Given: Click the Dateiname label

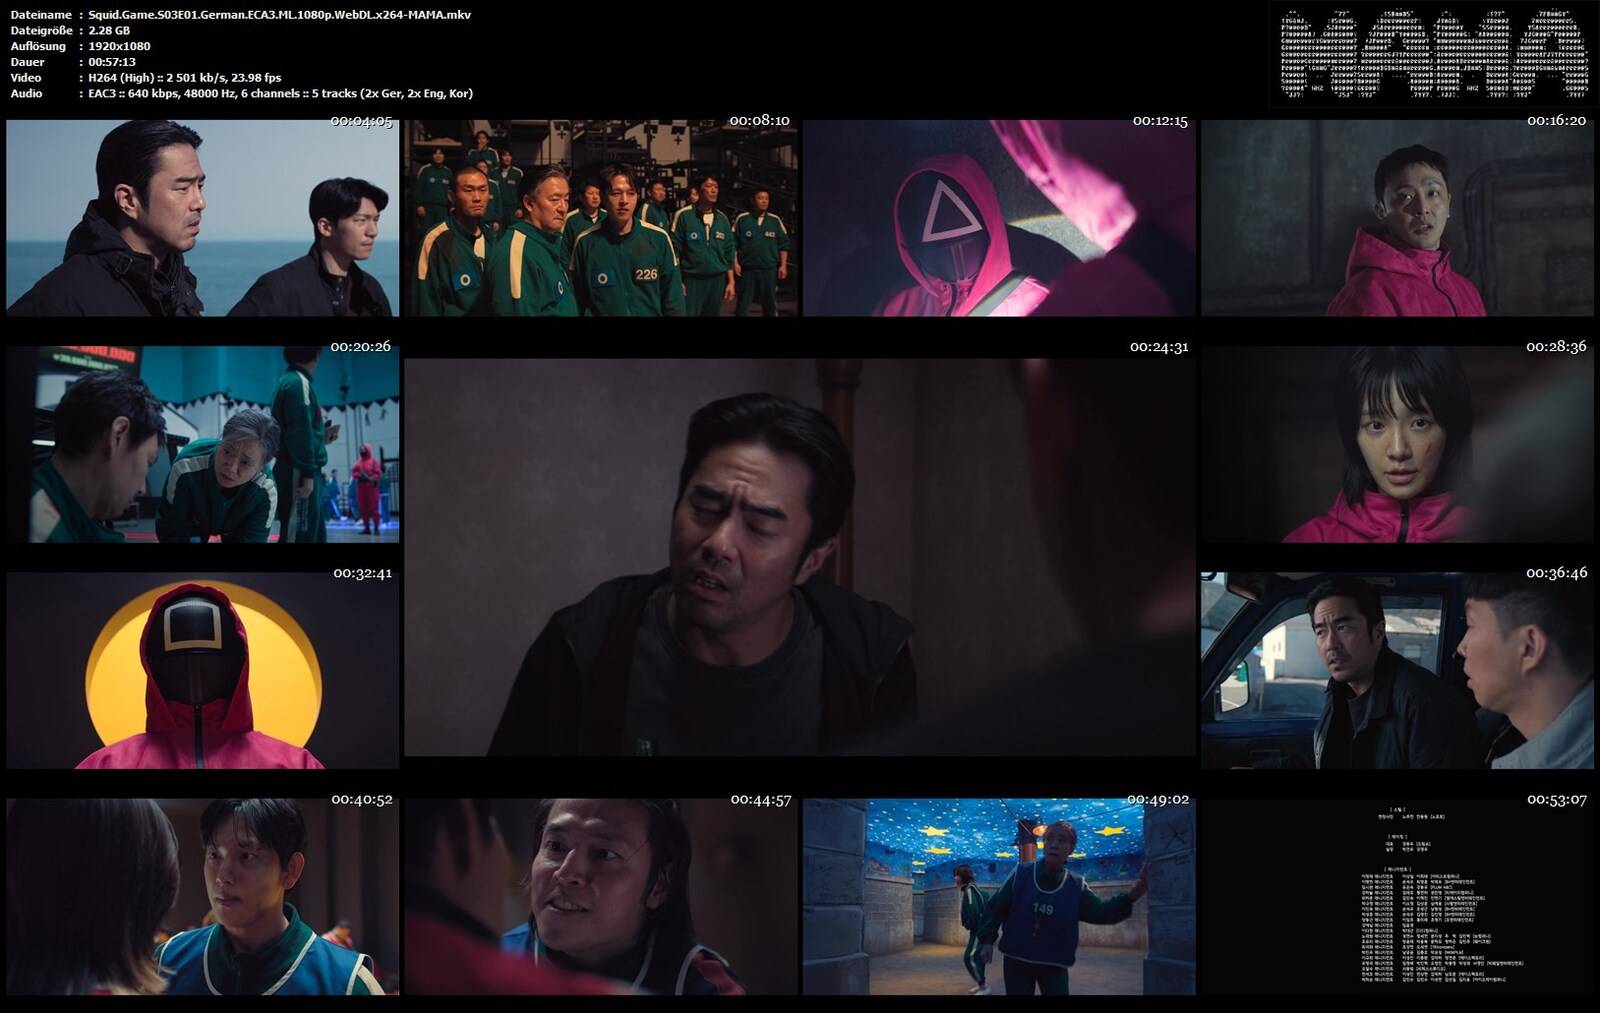Looking at the screenshot, I should (x=41, y=15).
